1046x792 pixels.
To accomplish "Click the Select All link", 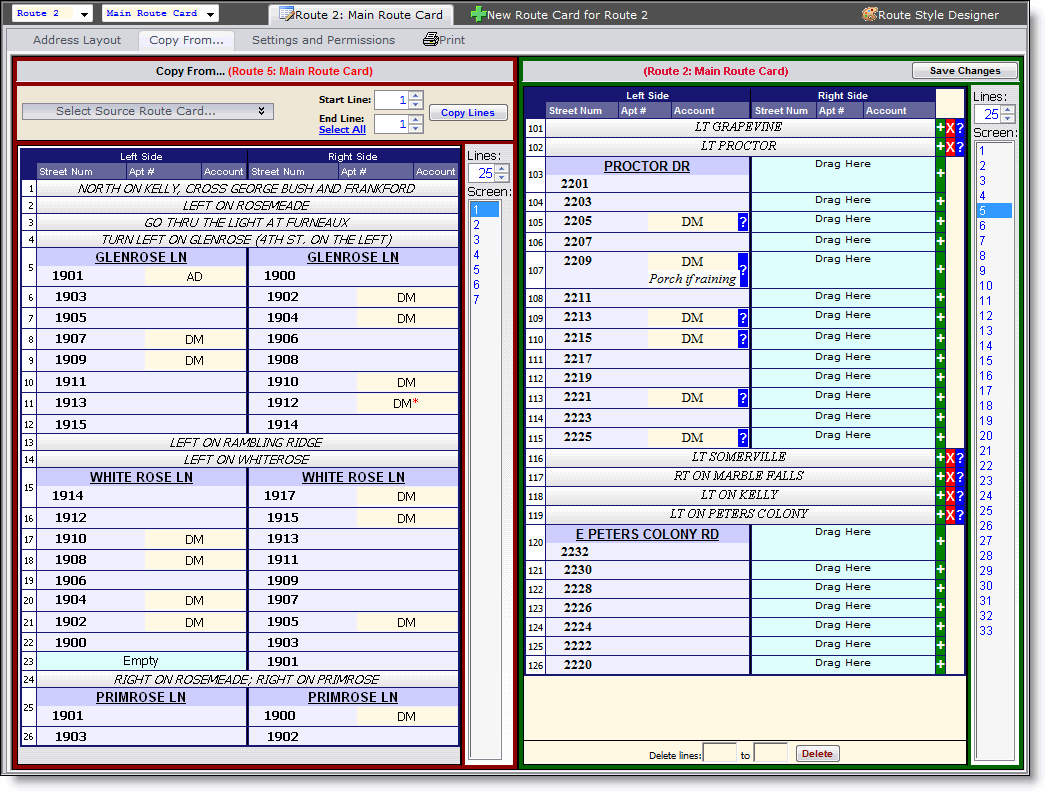I will pyautogui.click(x=342, y=130).
